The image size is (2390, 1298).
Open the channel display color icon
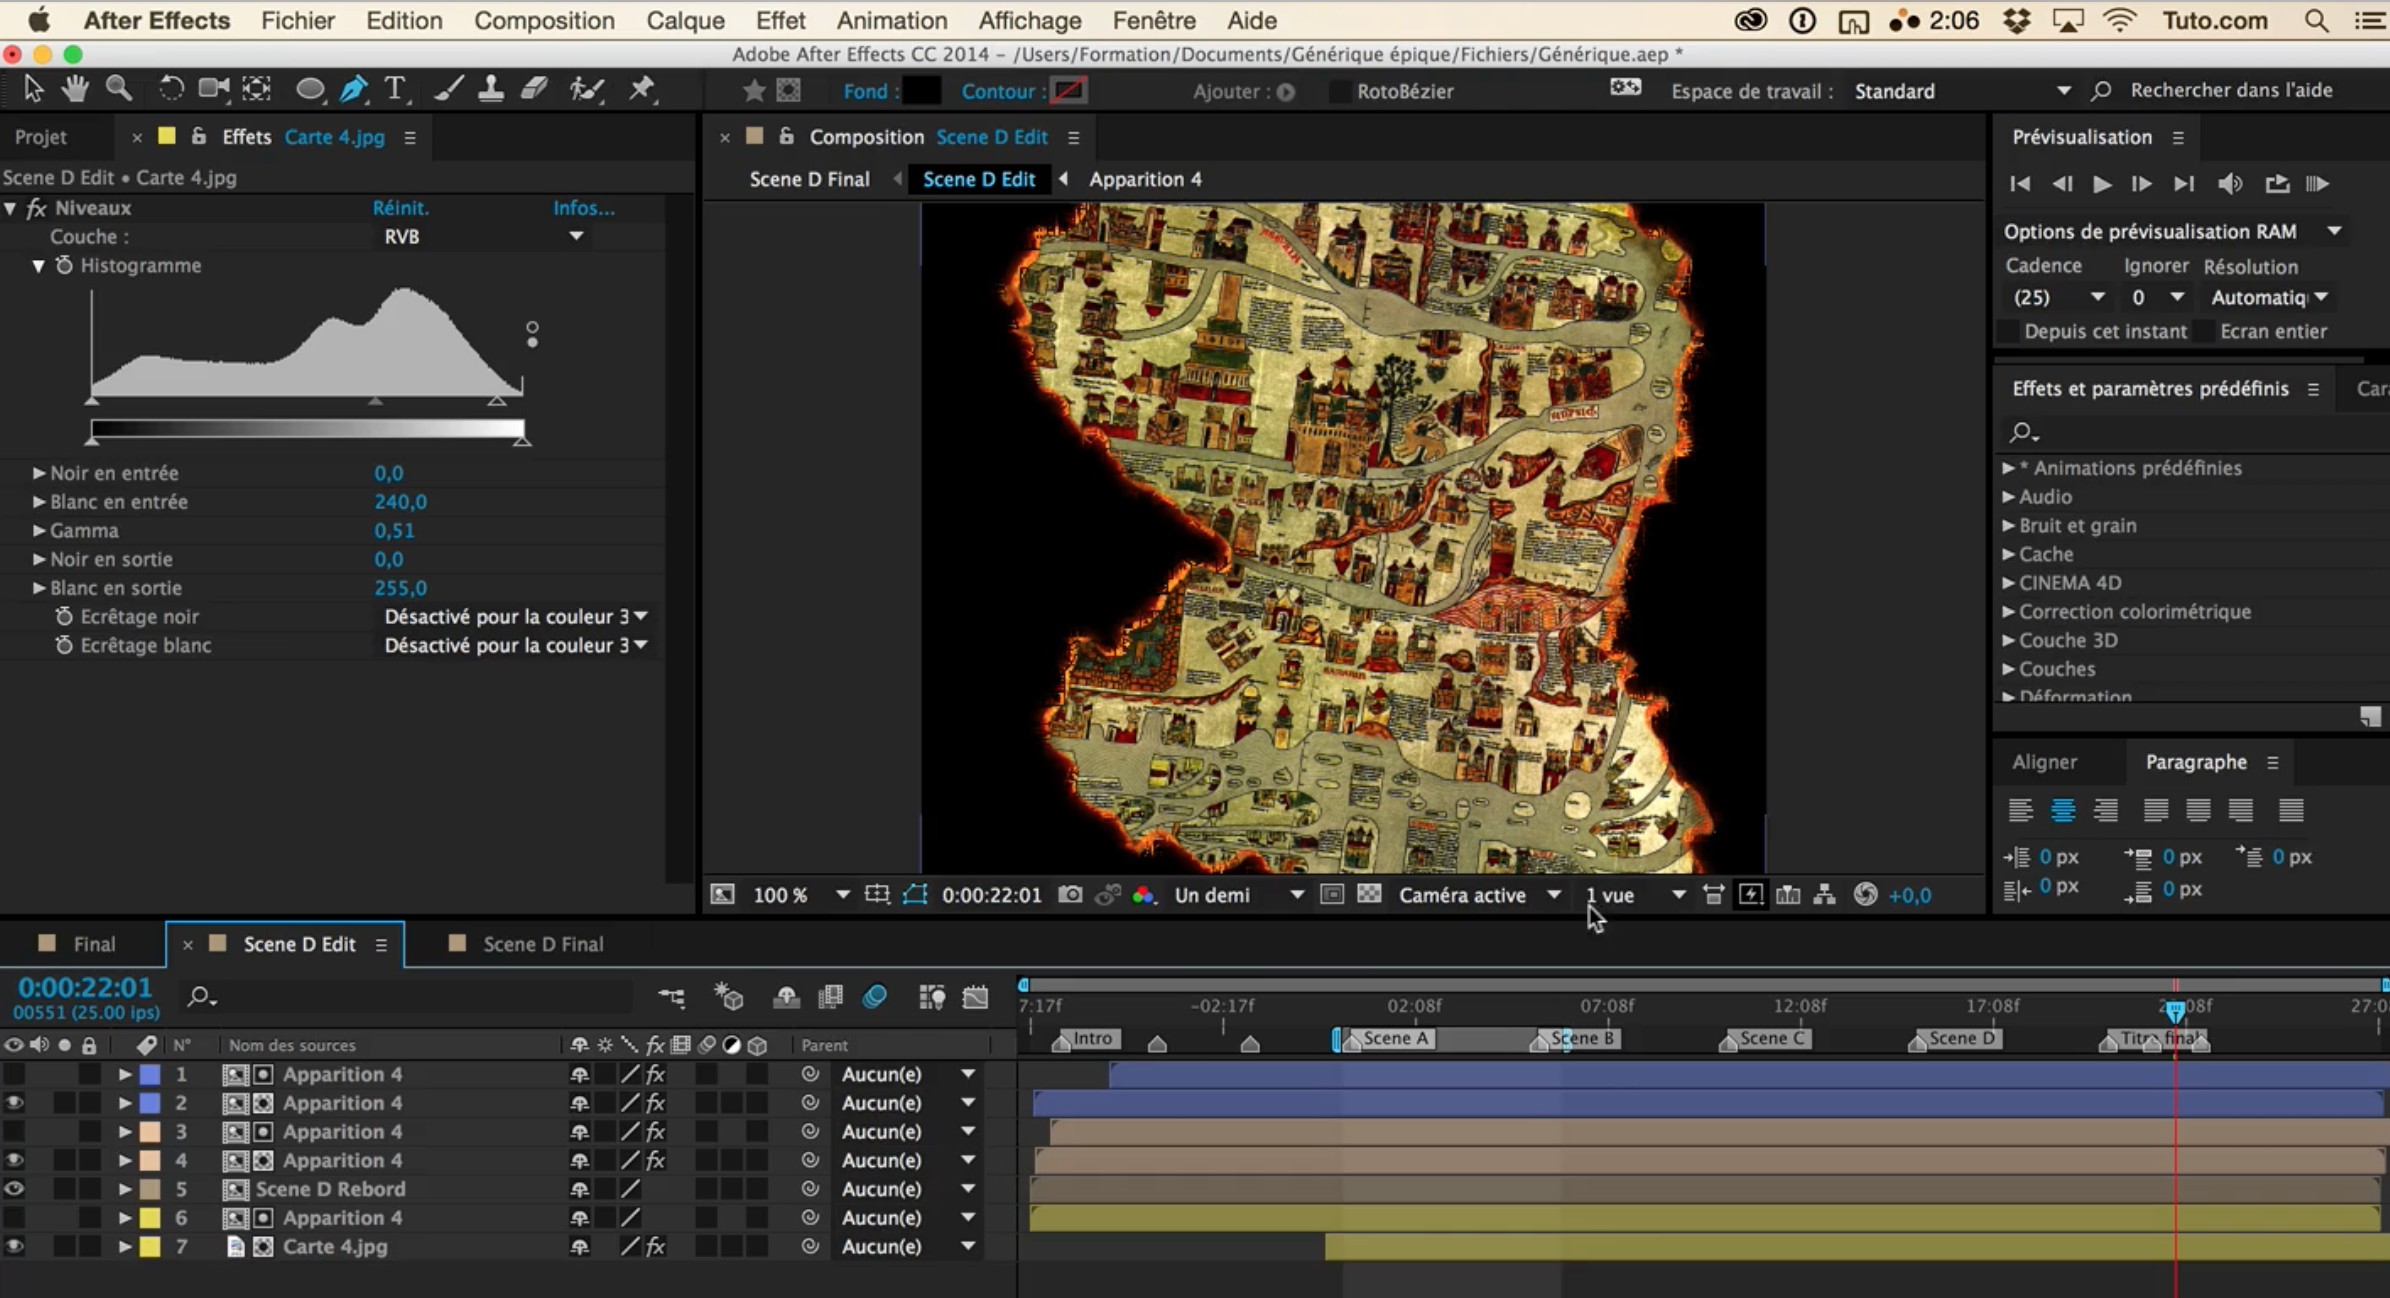pyautogui.click(x=1144, y=895)
